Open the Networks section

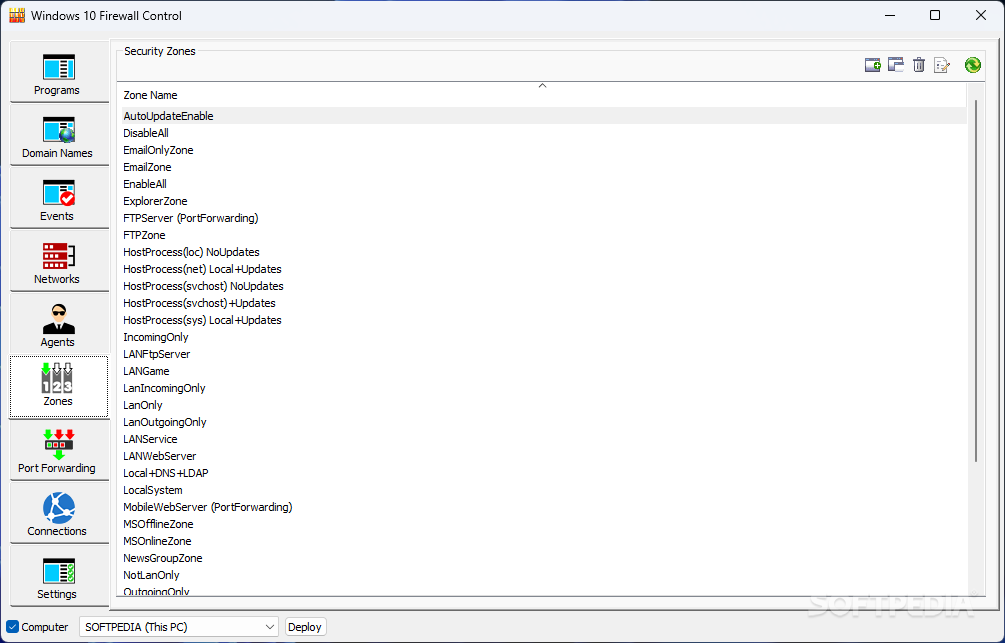[x=59, y=261]
